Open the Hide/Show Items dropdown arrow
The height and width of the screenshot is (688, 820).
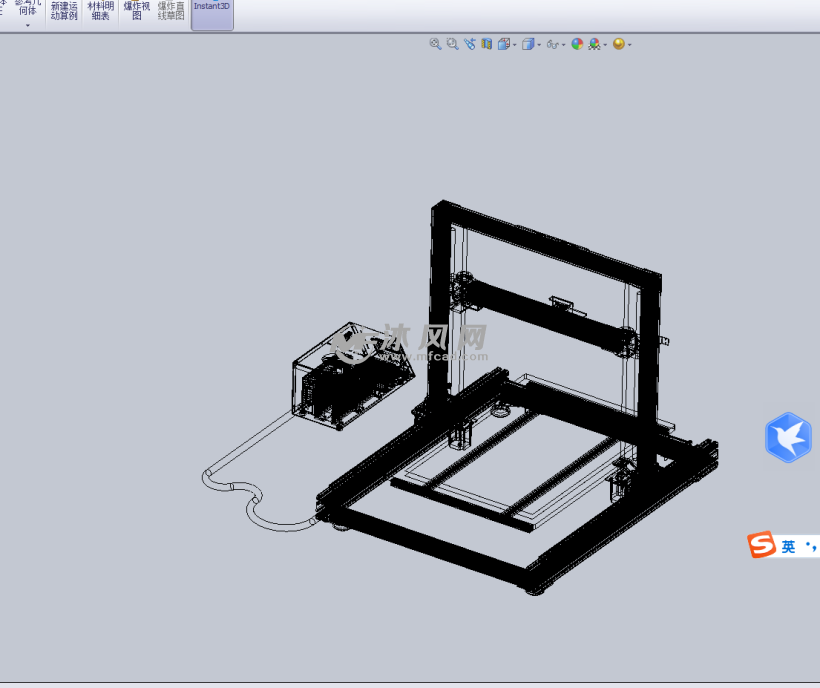[563, 45]
